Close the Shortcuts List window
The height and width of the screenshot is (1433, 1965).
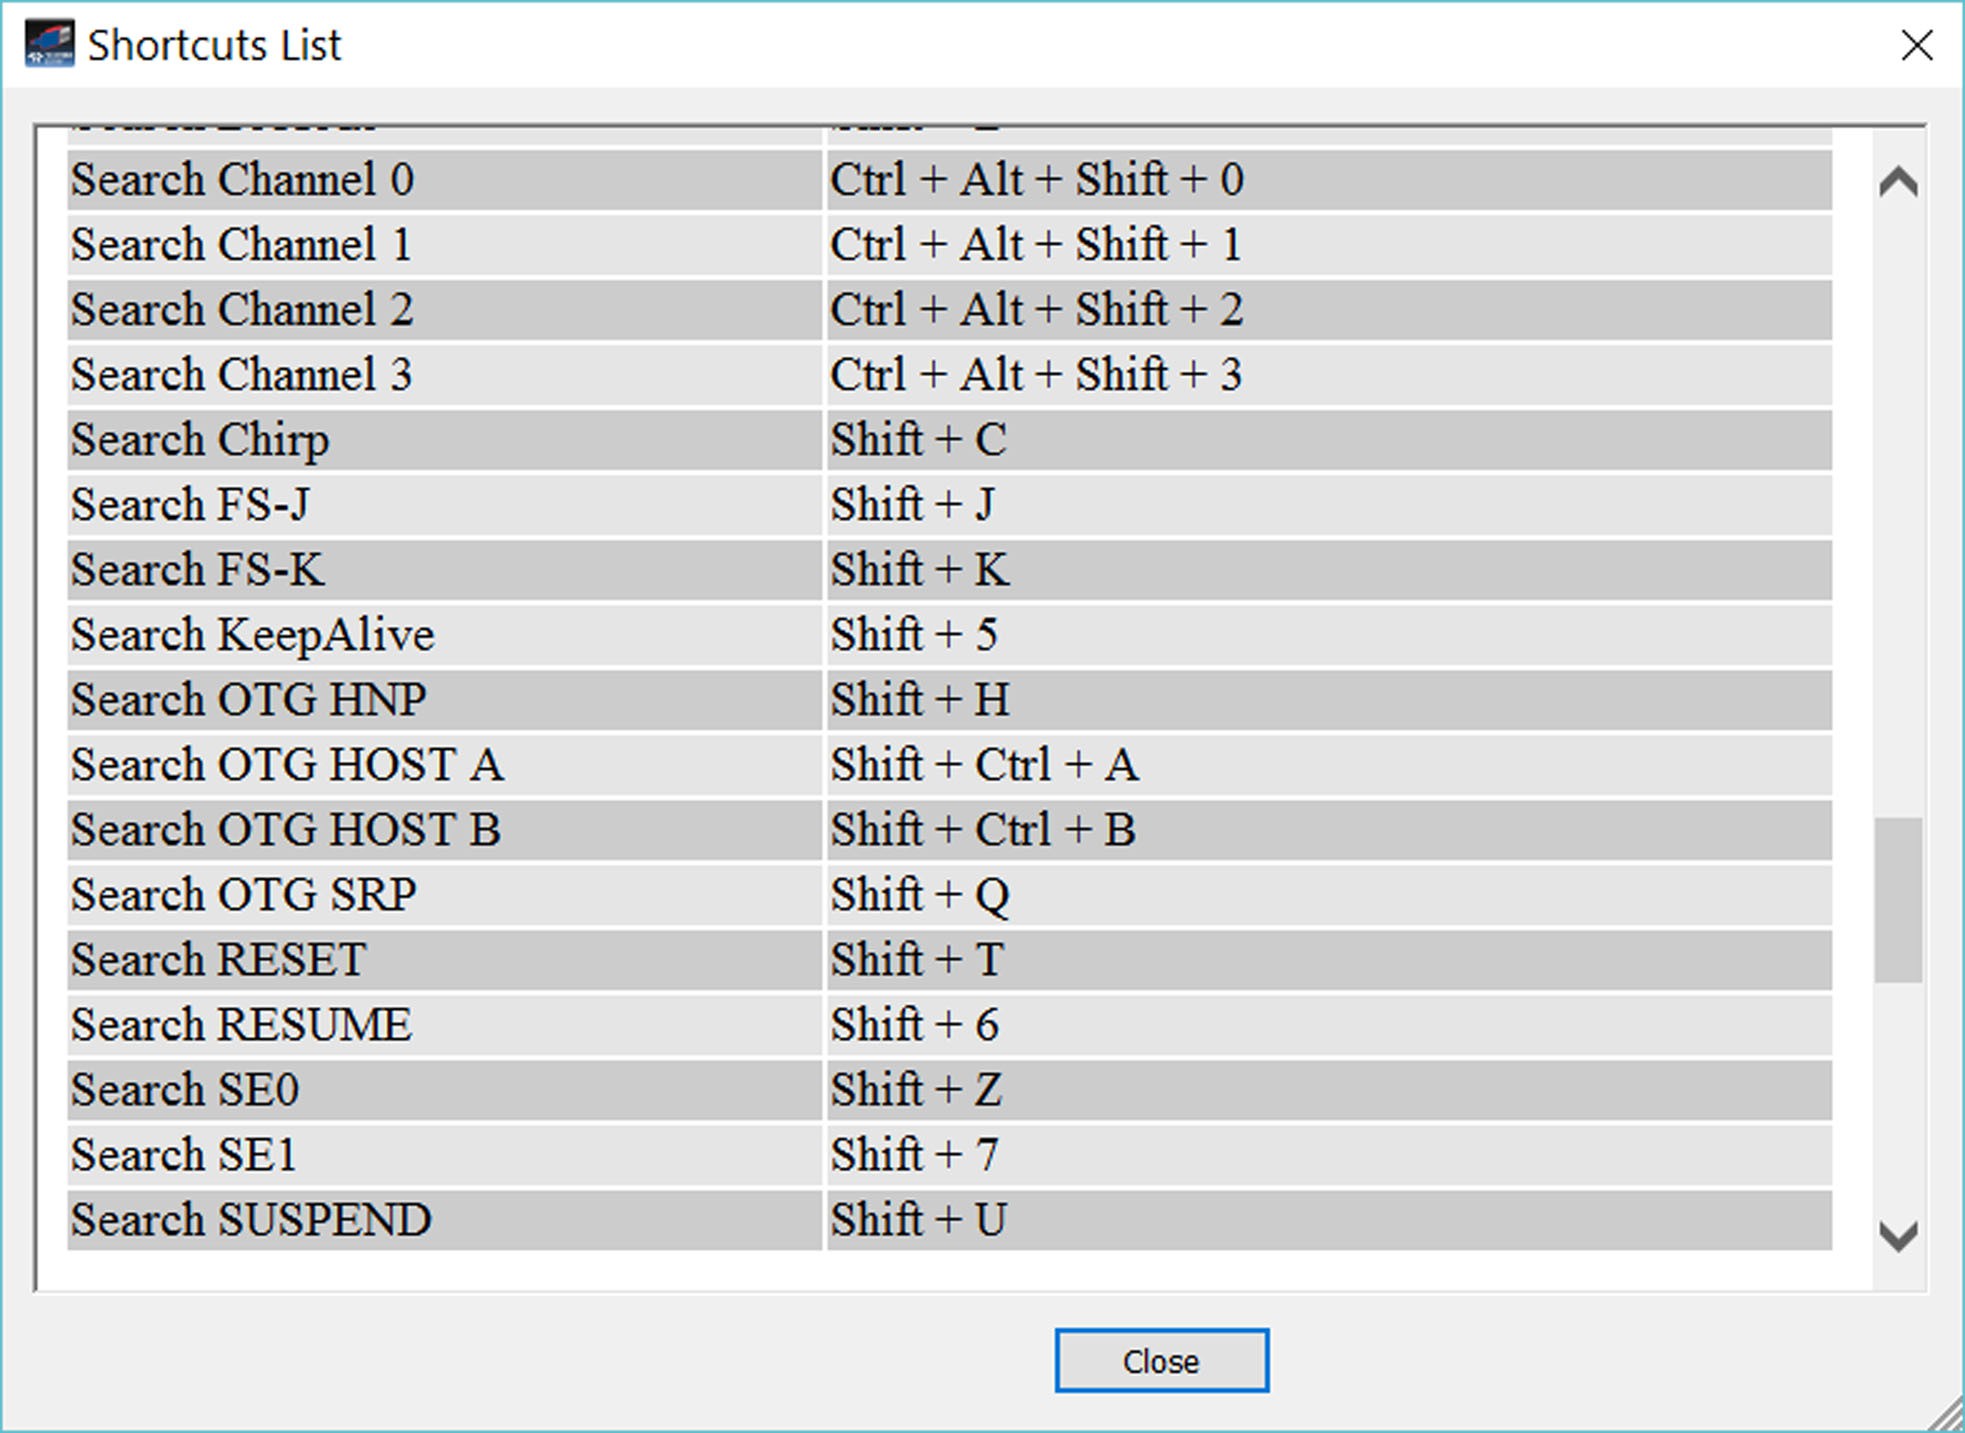tap(1916, 45)
